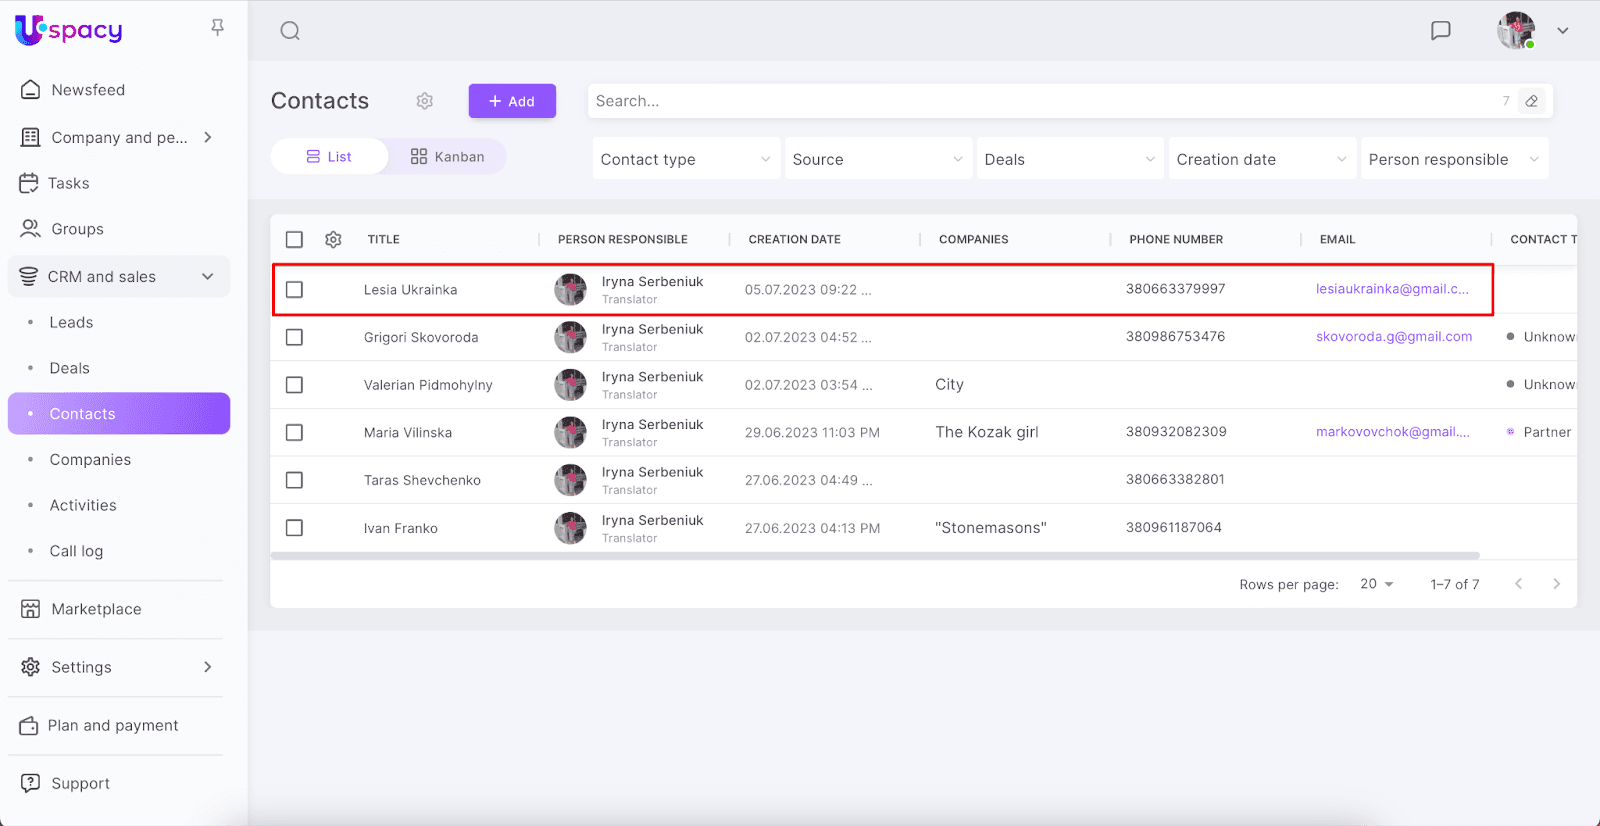Click the Add contact button
The width and height of the screenshot is (1600, 826).
coord(512,101)
